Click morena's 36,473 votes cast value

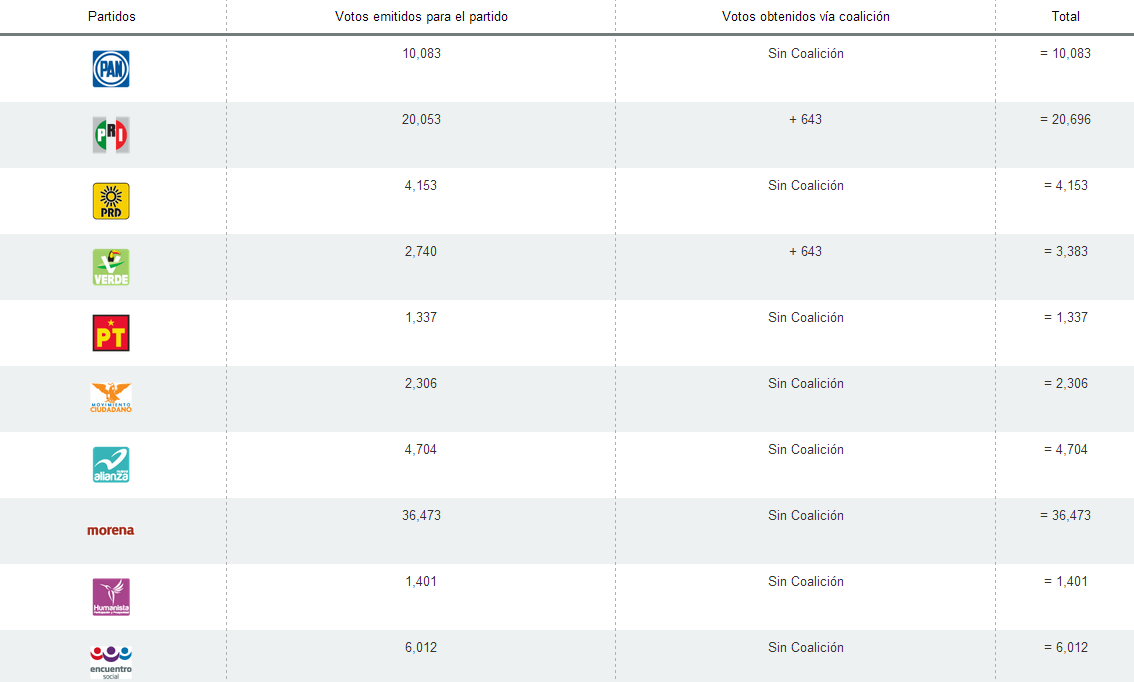point(421,516)
